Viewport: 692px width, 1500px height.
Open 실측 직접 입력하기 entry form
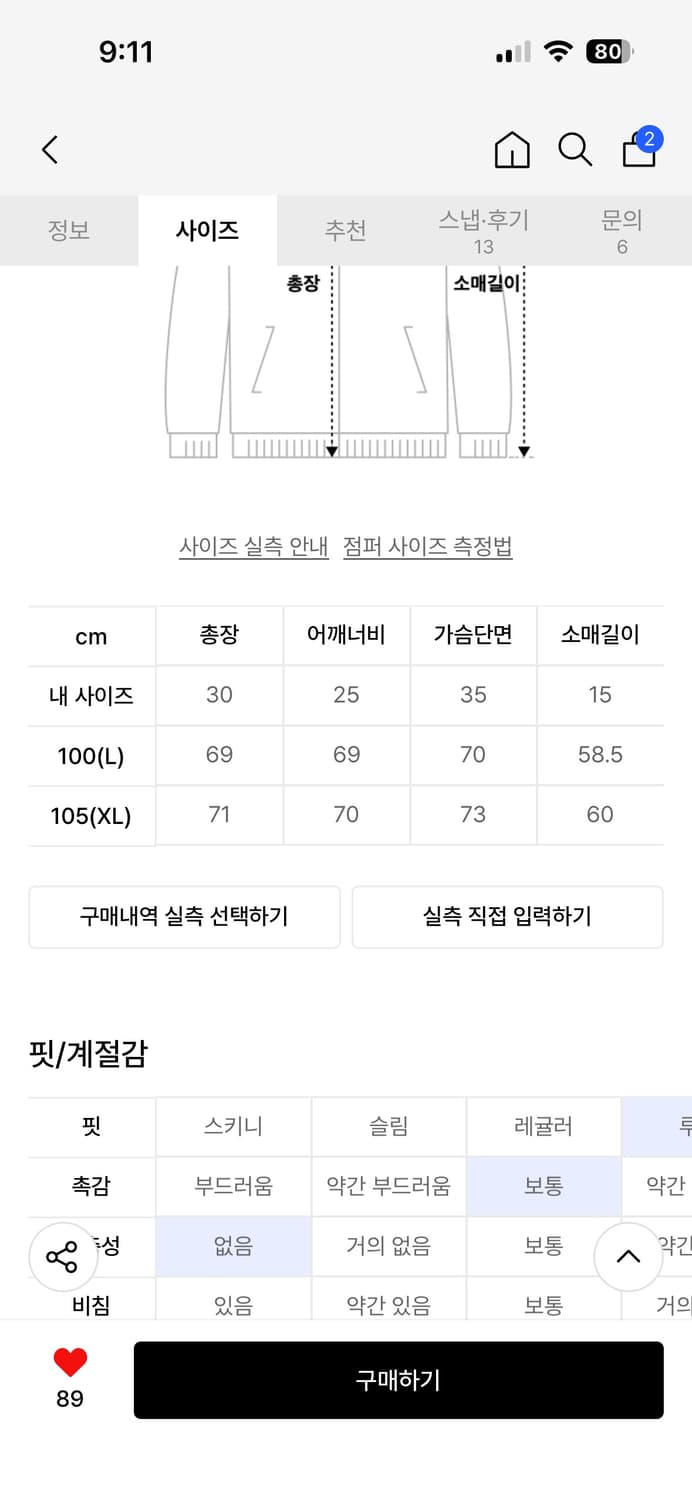[x=508, y=917]
